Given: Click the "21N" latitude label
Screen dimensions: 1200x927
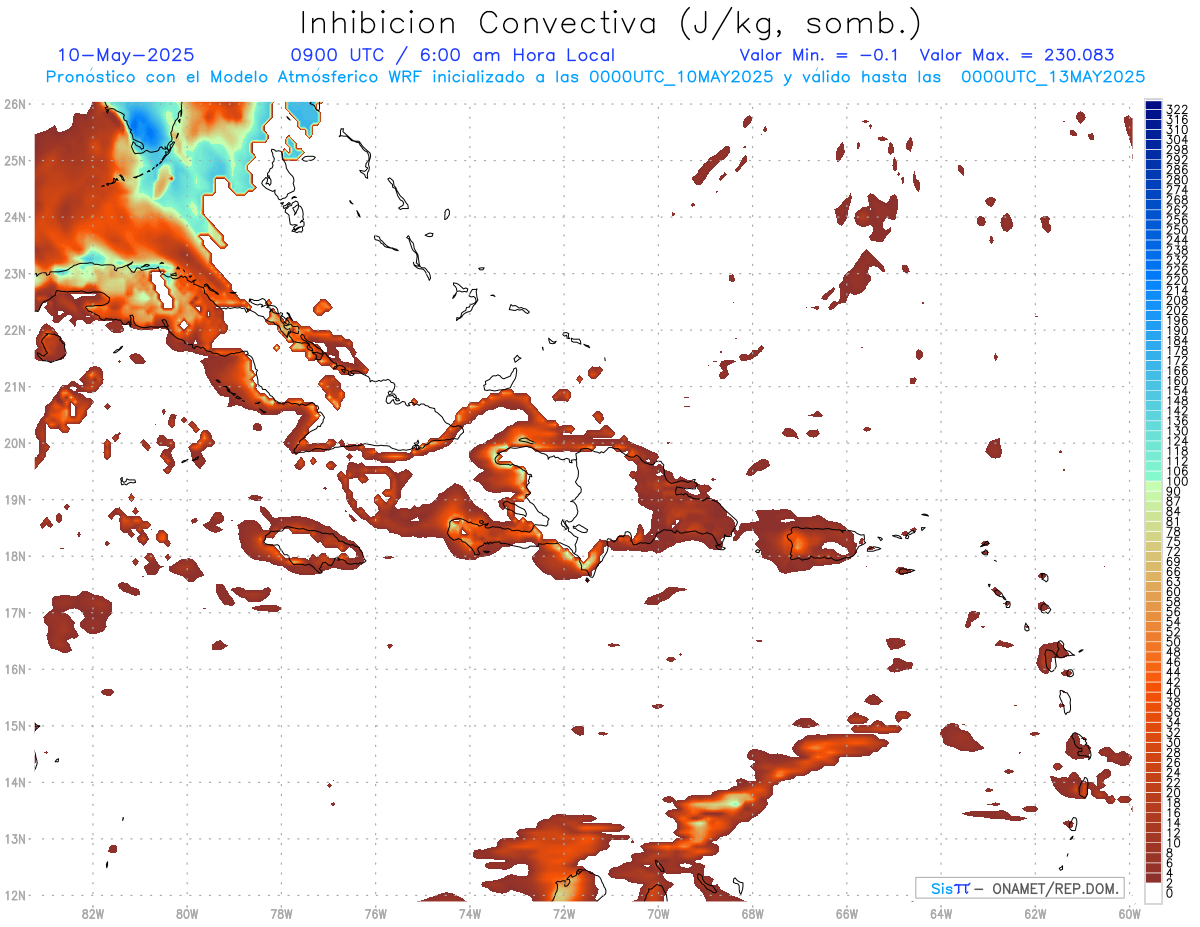Looking at the screenshot, I should tap(14, 386).
